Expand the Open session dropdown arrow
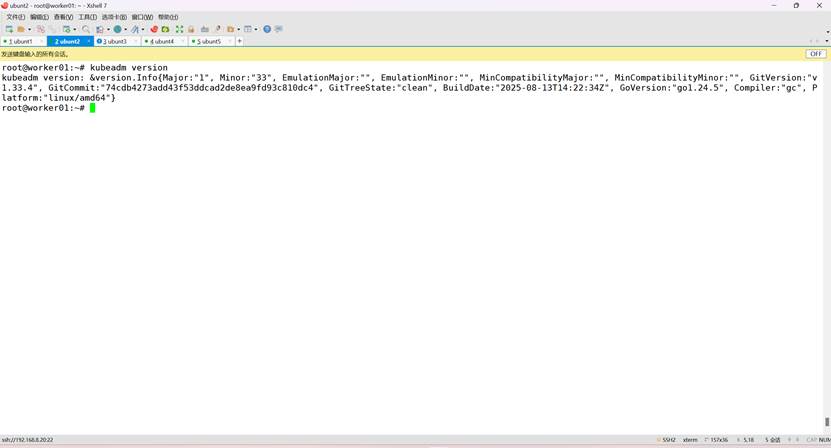The width and height of the screenshot is (831, 448). pos(29,29)
